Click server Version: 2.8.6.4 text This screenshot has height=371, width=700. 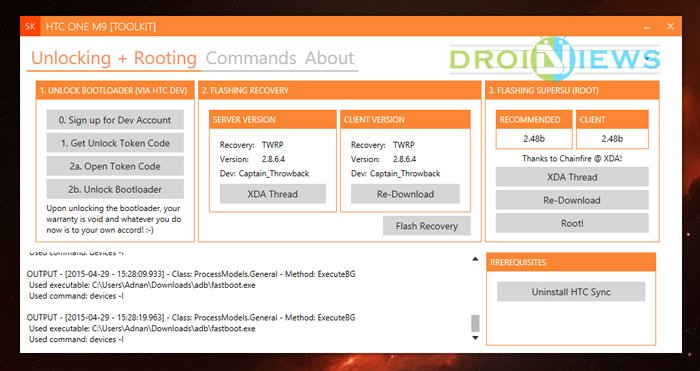[252, 159]
